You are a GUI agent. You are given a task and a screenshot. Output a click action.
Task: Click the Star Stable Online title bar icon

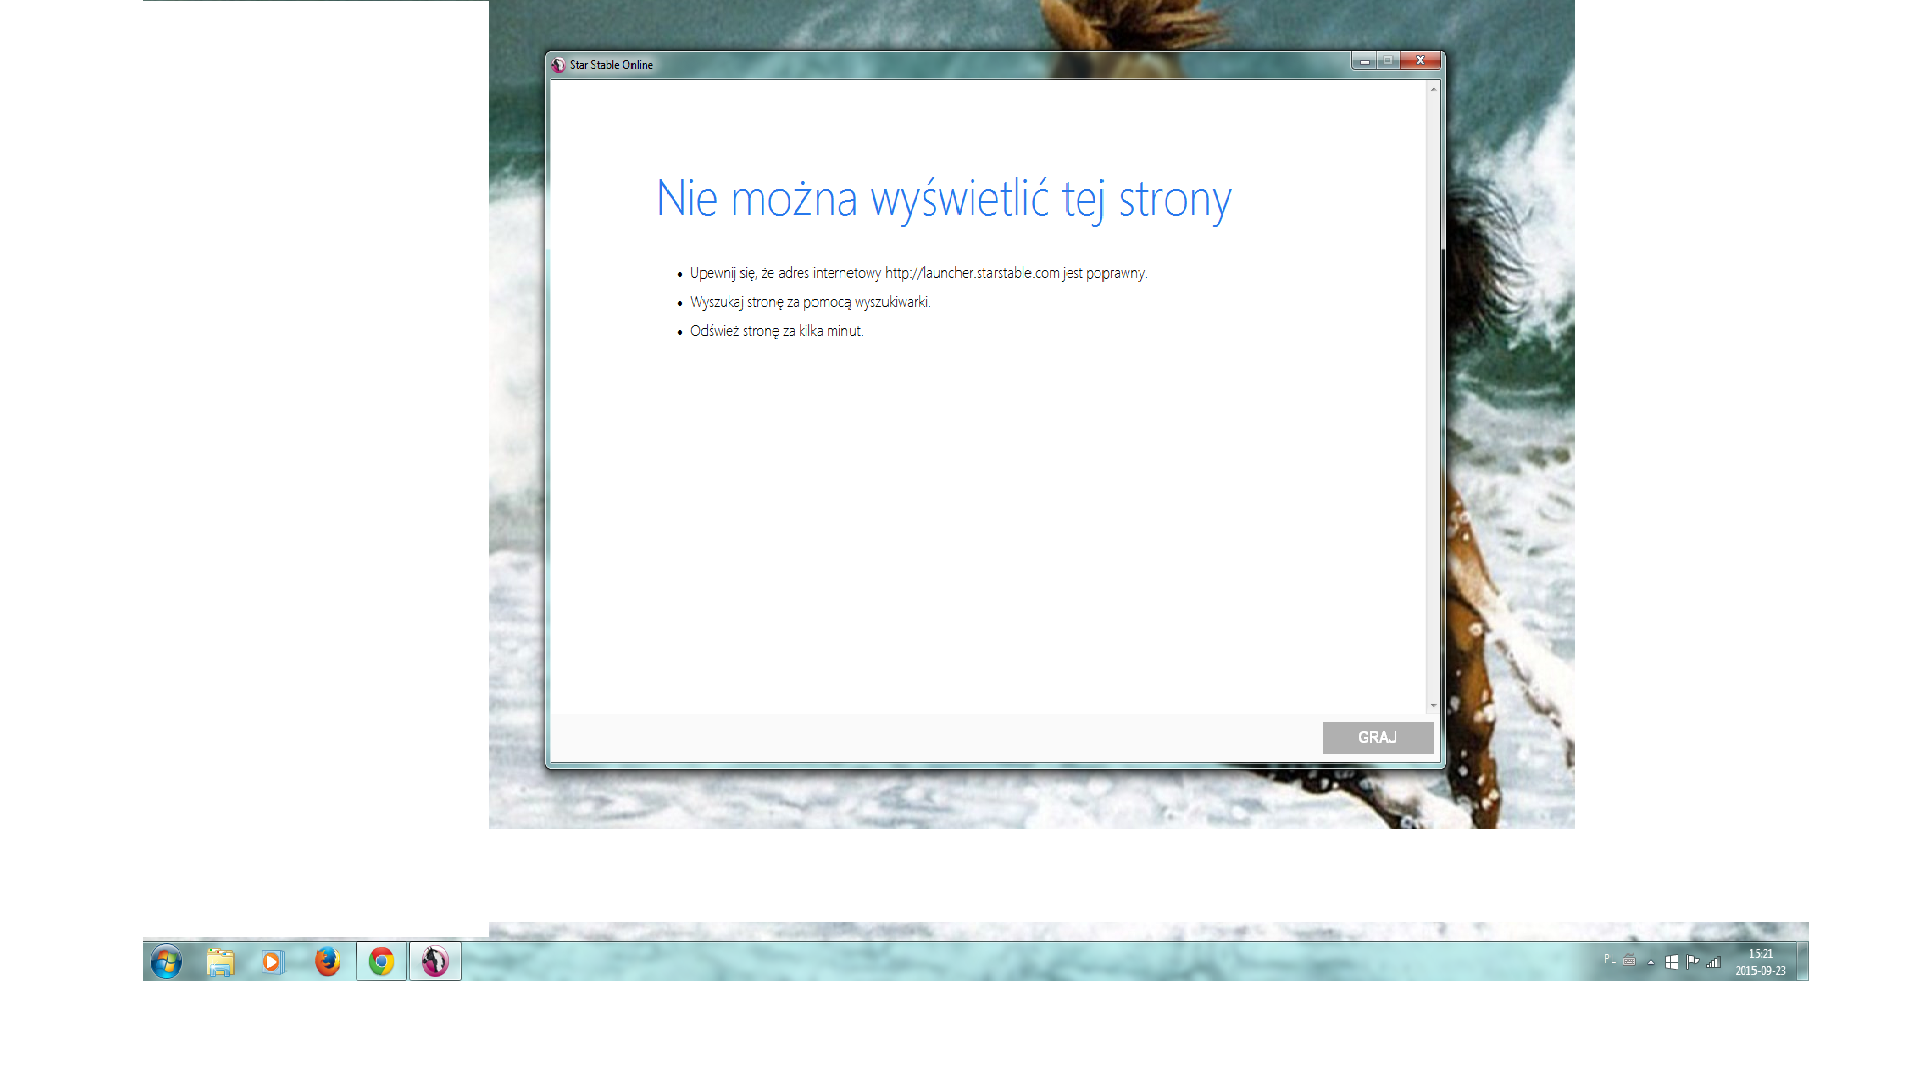pos(558,65)
